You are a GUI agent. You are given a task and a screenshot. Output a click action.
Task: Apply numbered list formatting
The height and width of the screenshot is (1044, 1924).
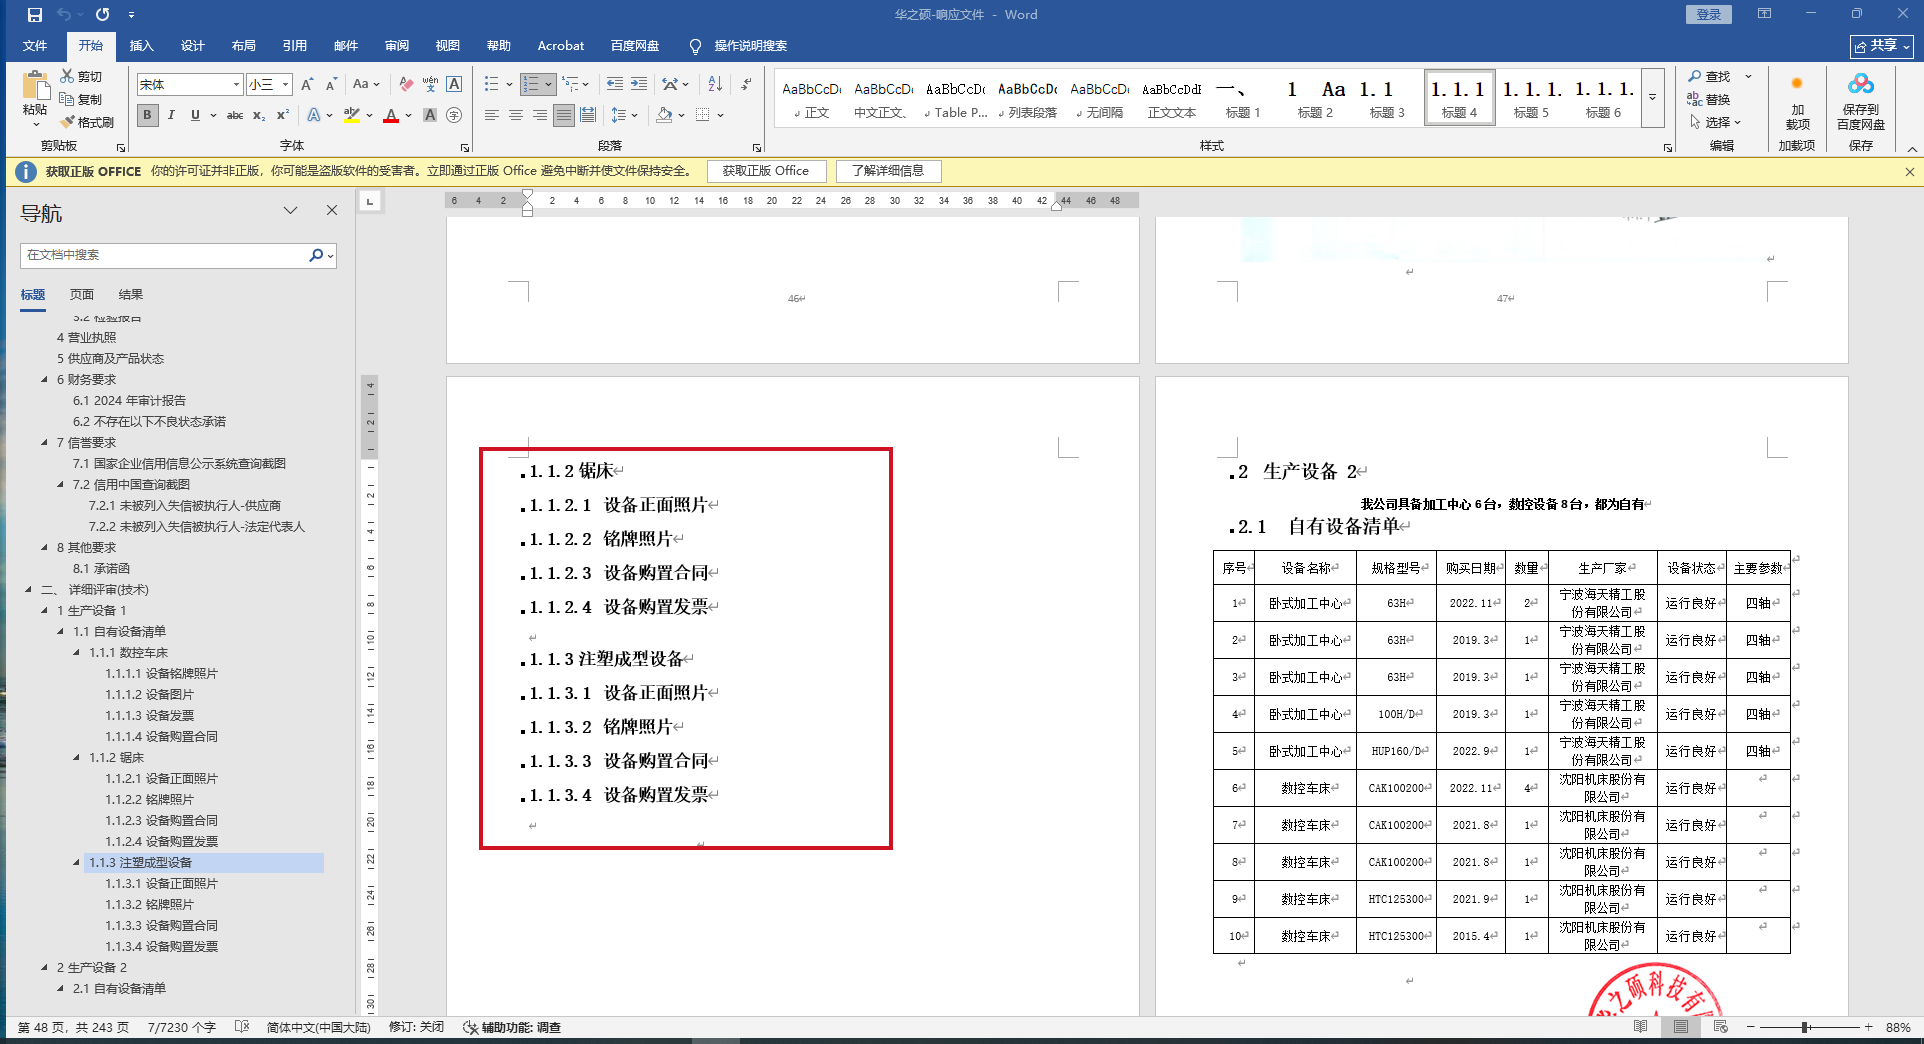coord(531,84)
